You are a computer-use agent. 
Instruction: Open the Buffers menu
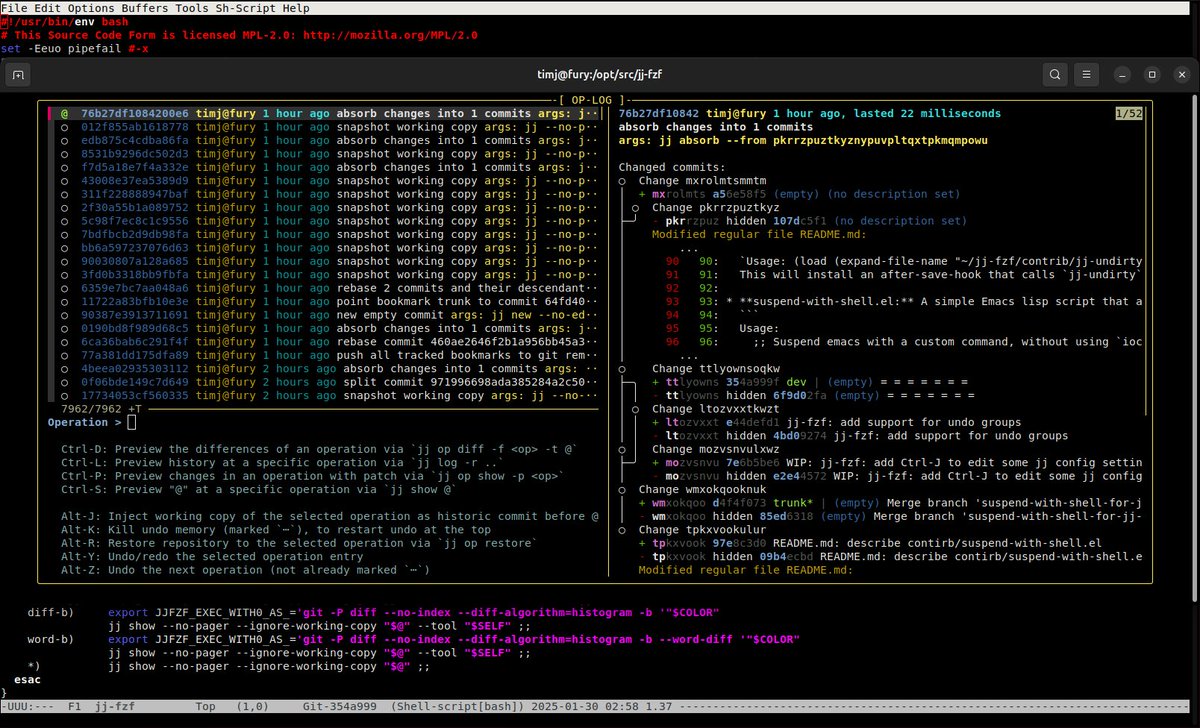tap(144, 8)
